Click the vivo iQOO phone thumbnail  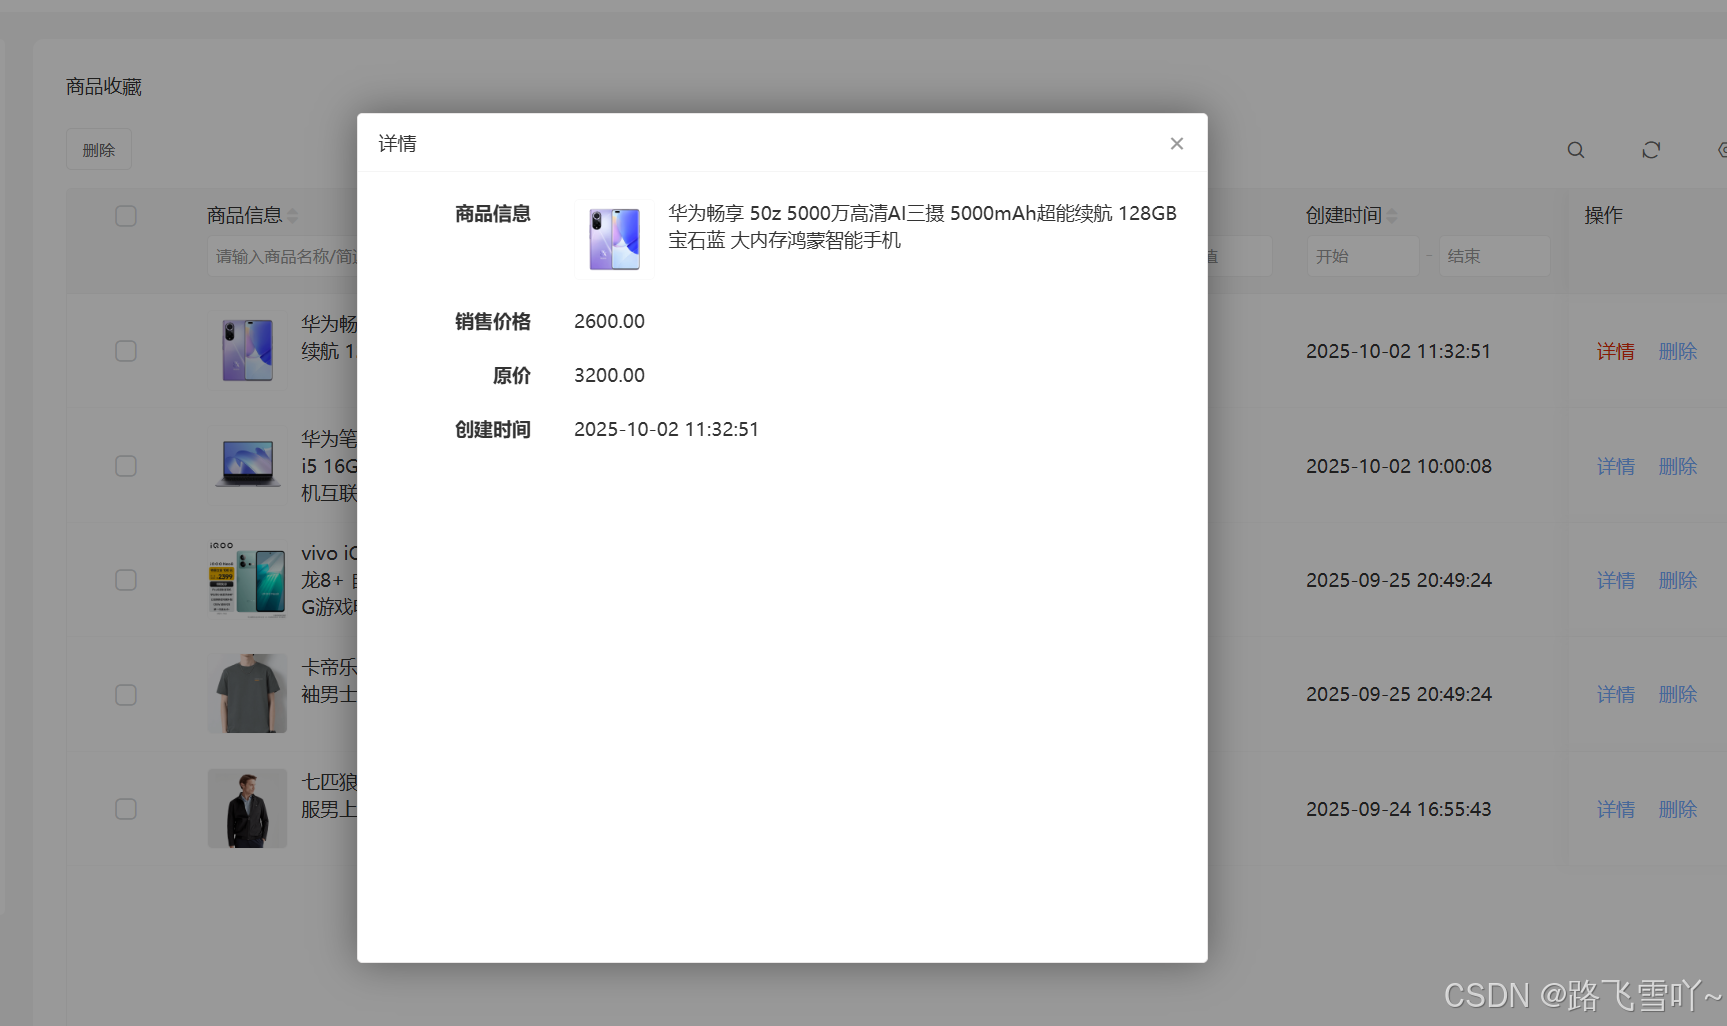[x=247, y=579]
